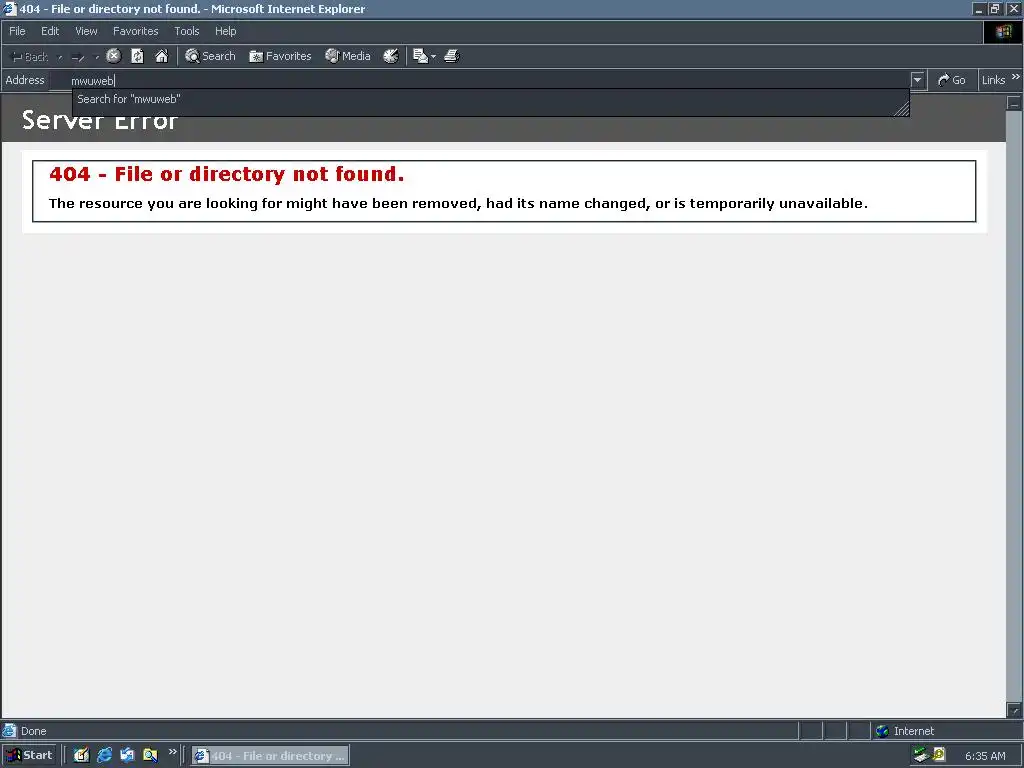Click the disabled Back button
The height and width of the screenshot is (768, 1024).
(x=30, y=57)
